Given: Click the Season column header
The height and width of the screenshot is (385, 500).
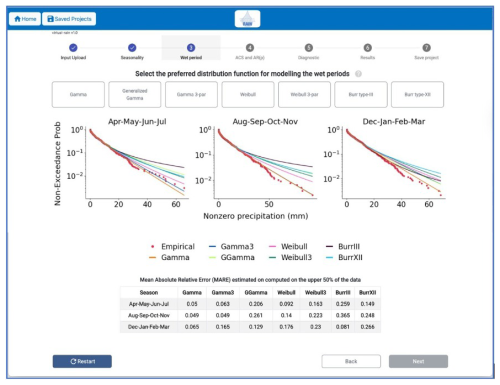Looking at the screenshot, I should tap(149, 293).
